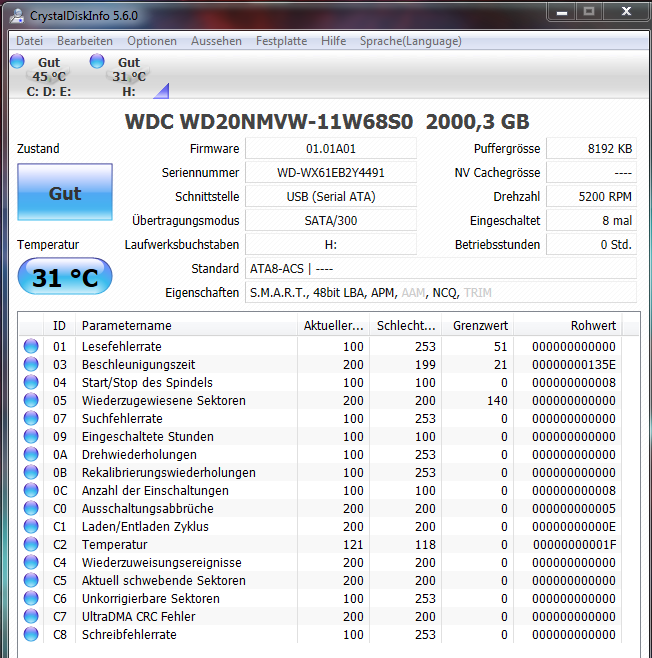
Task: Select the C: D: E: disk status orb
Action: point(17,61)
